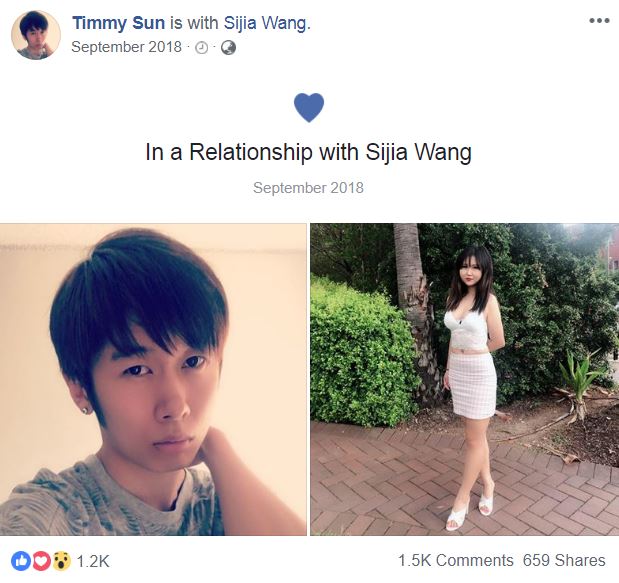Viewport: 619px width, 583px height.
Task: View the 659 Shares list
Action: click(564, 561)
